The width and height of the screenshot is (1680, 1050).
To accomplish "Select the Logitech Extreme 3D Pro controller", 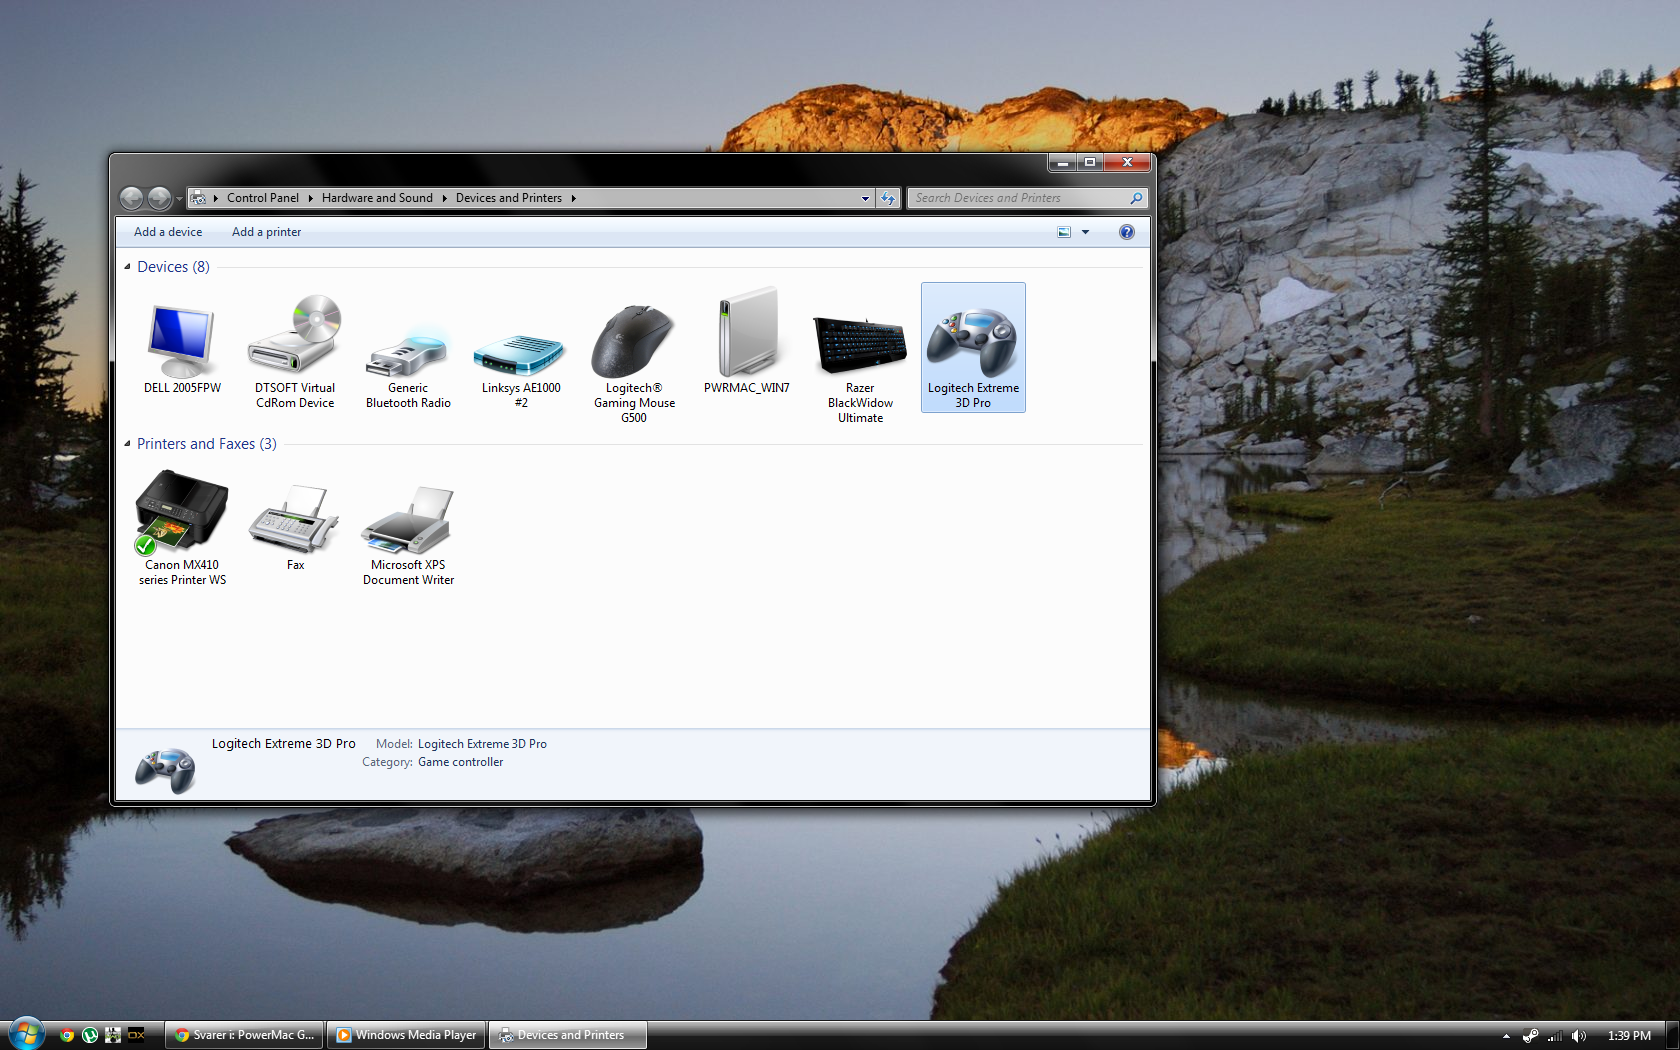I will click(973, 347).
